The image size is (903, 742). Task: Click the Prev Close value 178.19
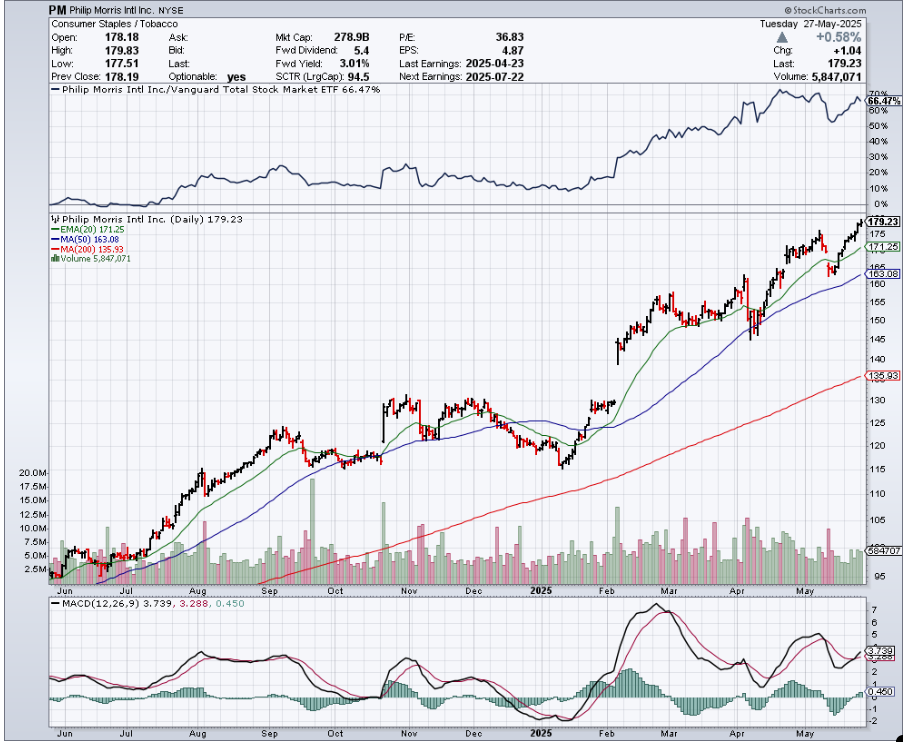pyautogui.click(x=122, y=77)
